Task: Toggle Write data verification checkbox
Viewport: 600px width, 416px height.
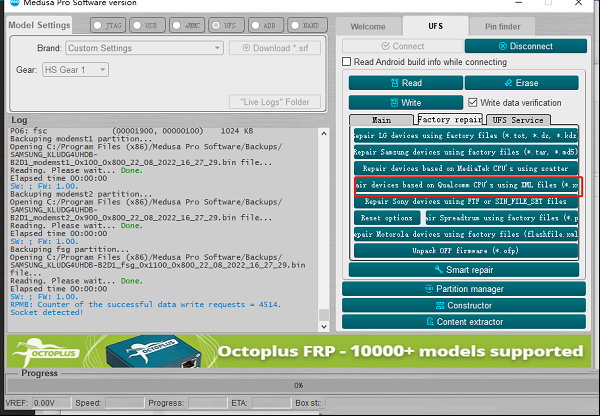Action: (x=473, y=103)
